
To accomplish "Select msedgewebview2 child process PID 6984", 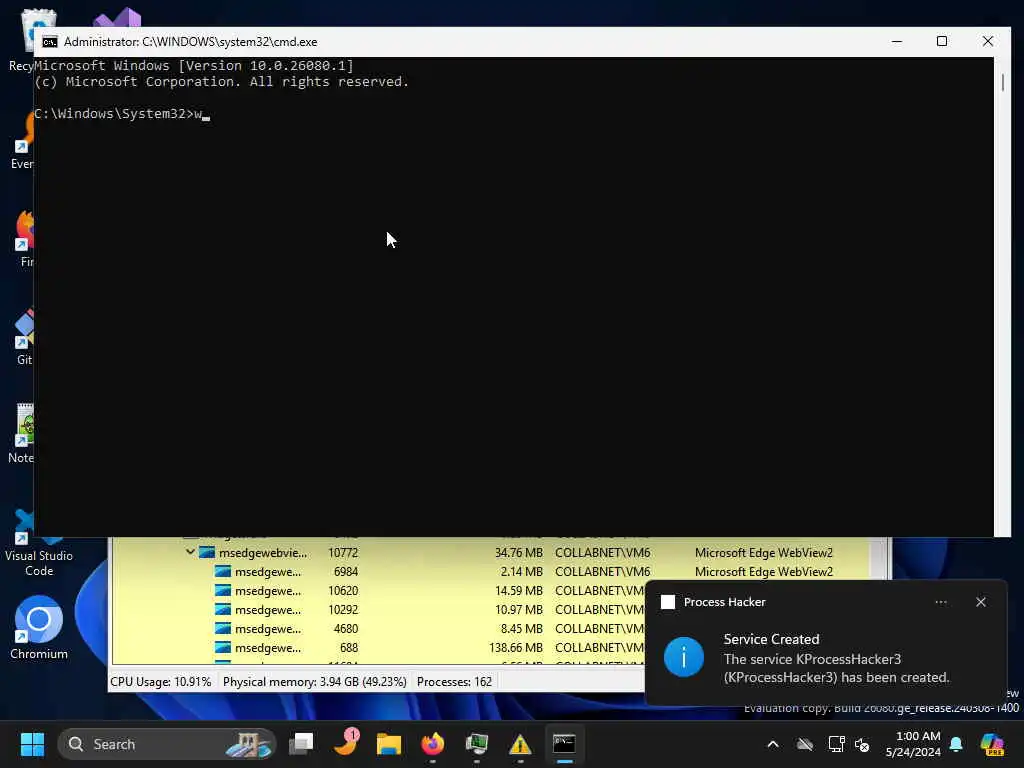I will click(x=490, y=571).
